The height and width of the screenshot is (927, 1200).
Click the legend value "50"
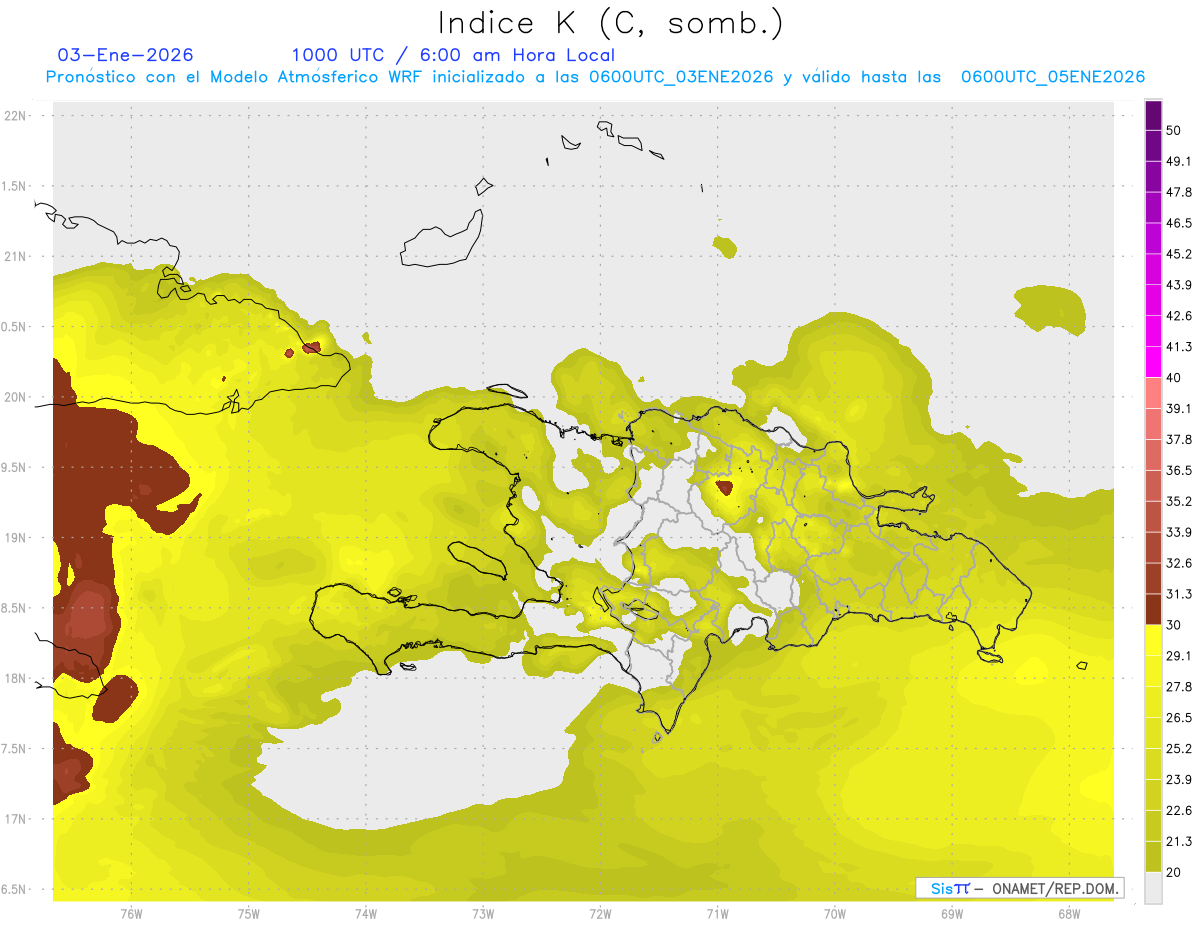(x=1174, y=130)
